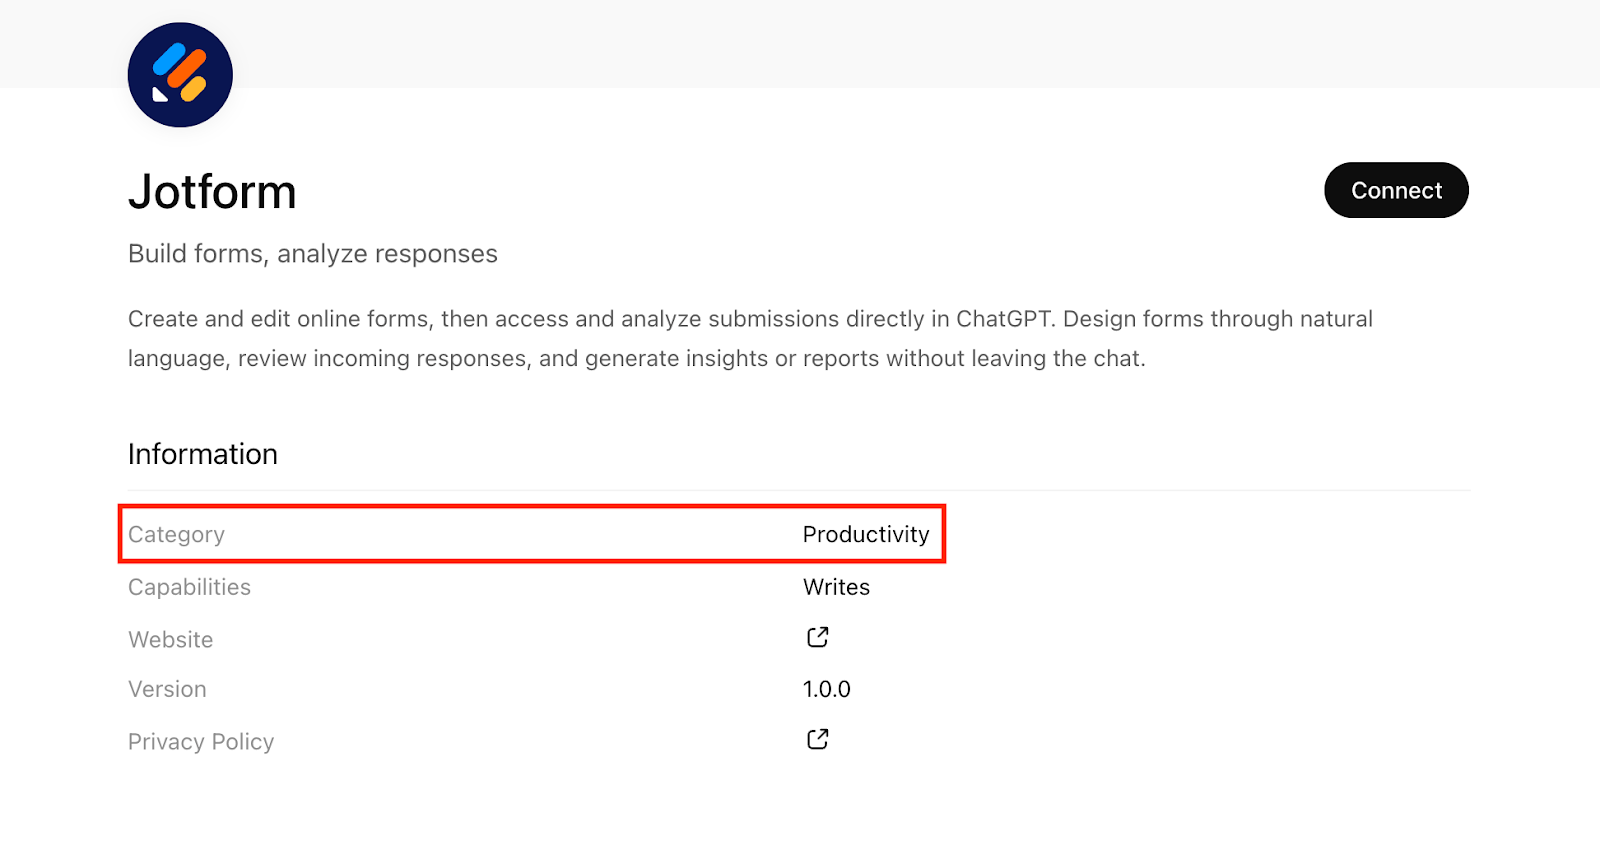Click the 'Design forms through natural' sentence
The image size is (1600, 845).
(x=1217, y=319)
